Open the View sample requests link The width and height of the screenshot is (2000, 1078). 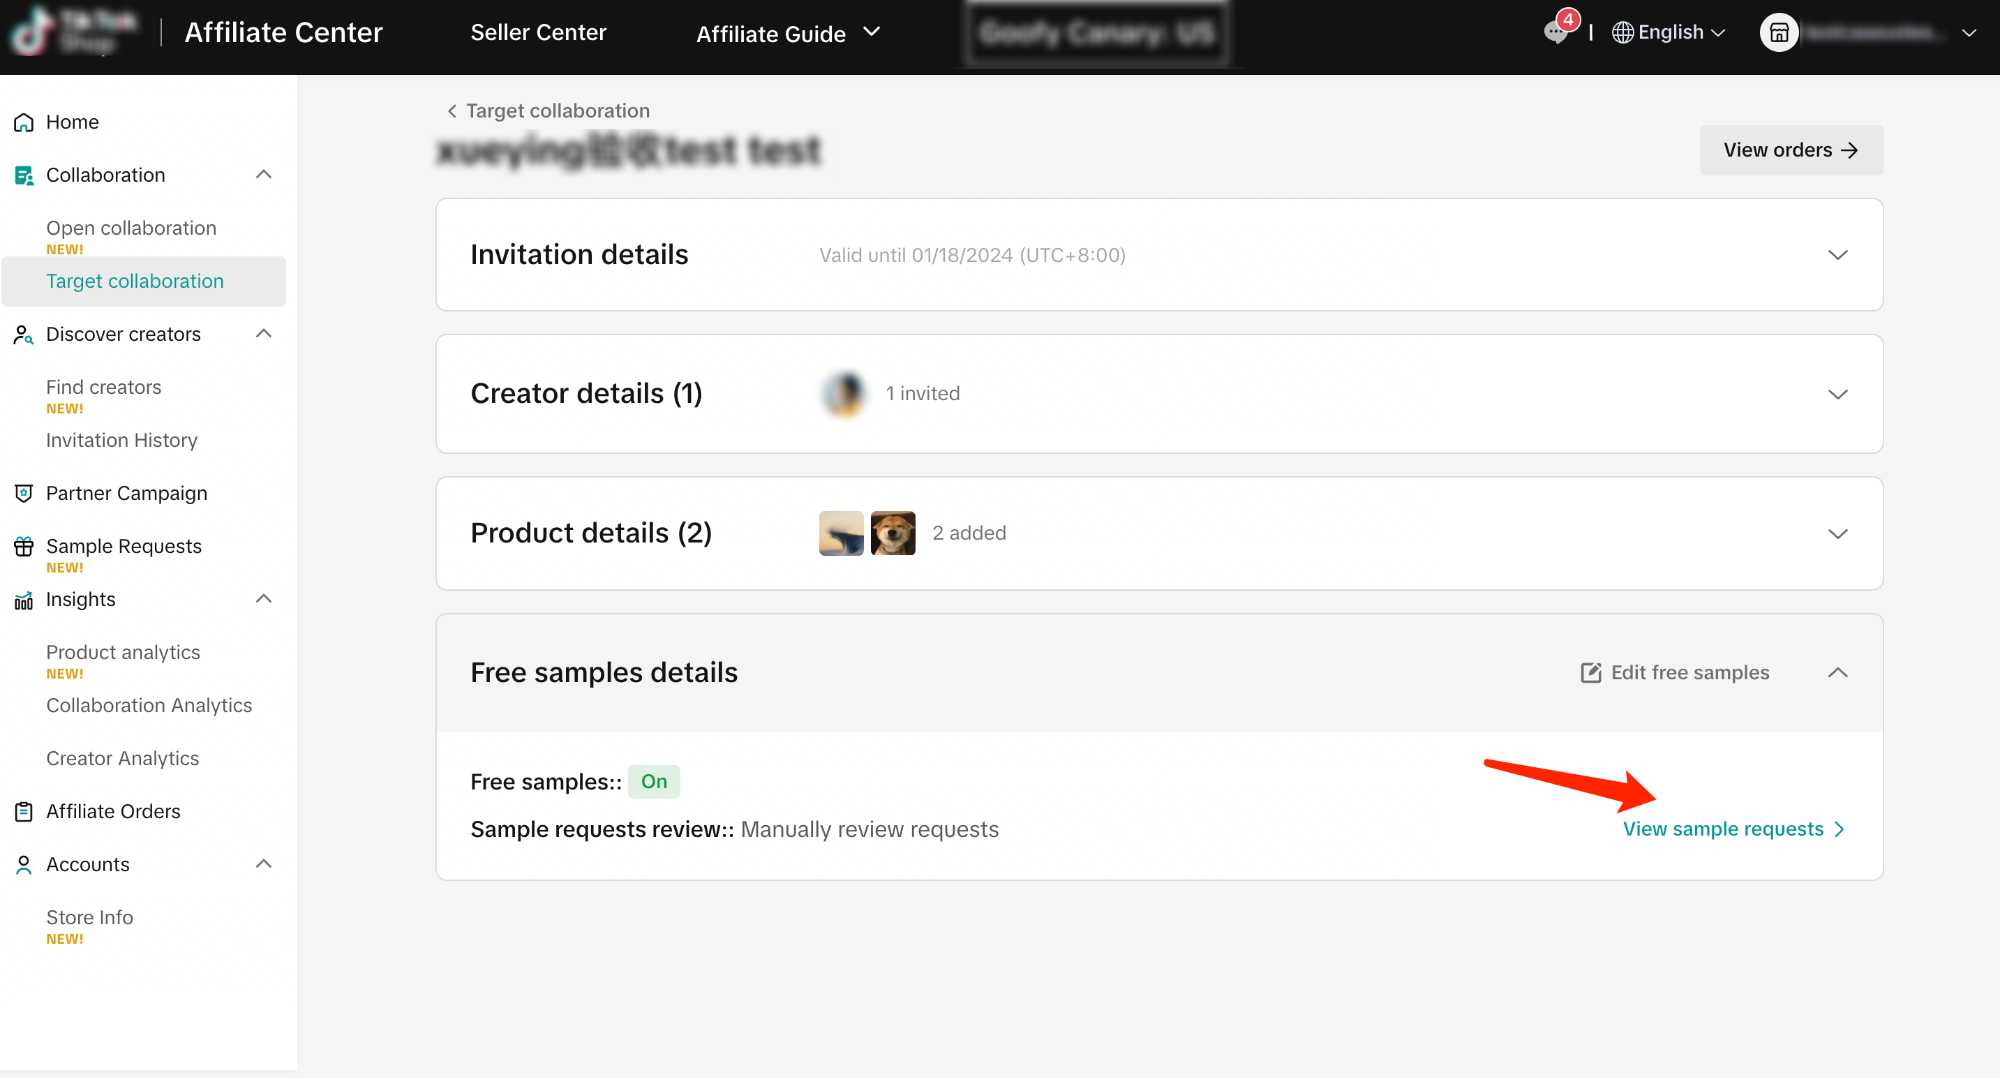click(1733, 829)
